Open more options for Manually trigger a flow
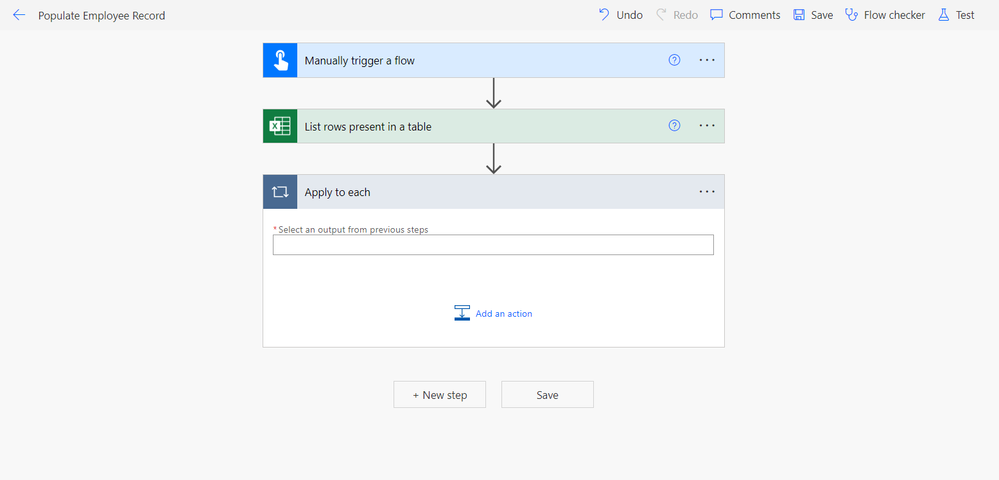Screen dimensions: 999x480 [x=707, y=60]
